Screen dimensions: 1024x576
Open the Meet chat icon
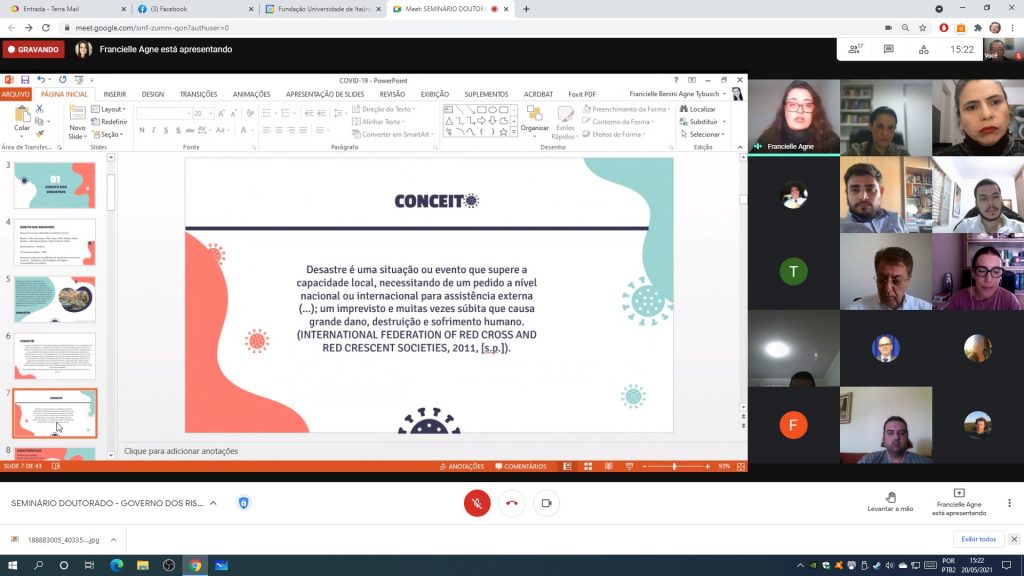(x=888, y=49)
